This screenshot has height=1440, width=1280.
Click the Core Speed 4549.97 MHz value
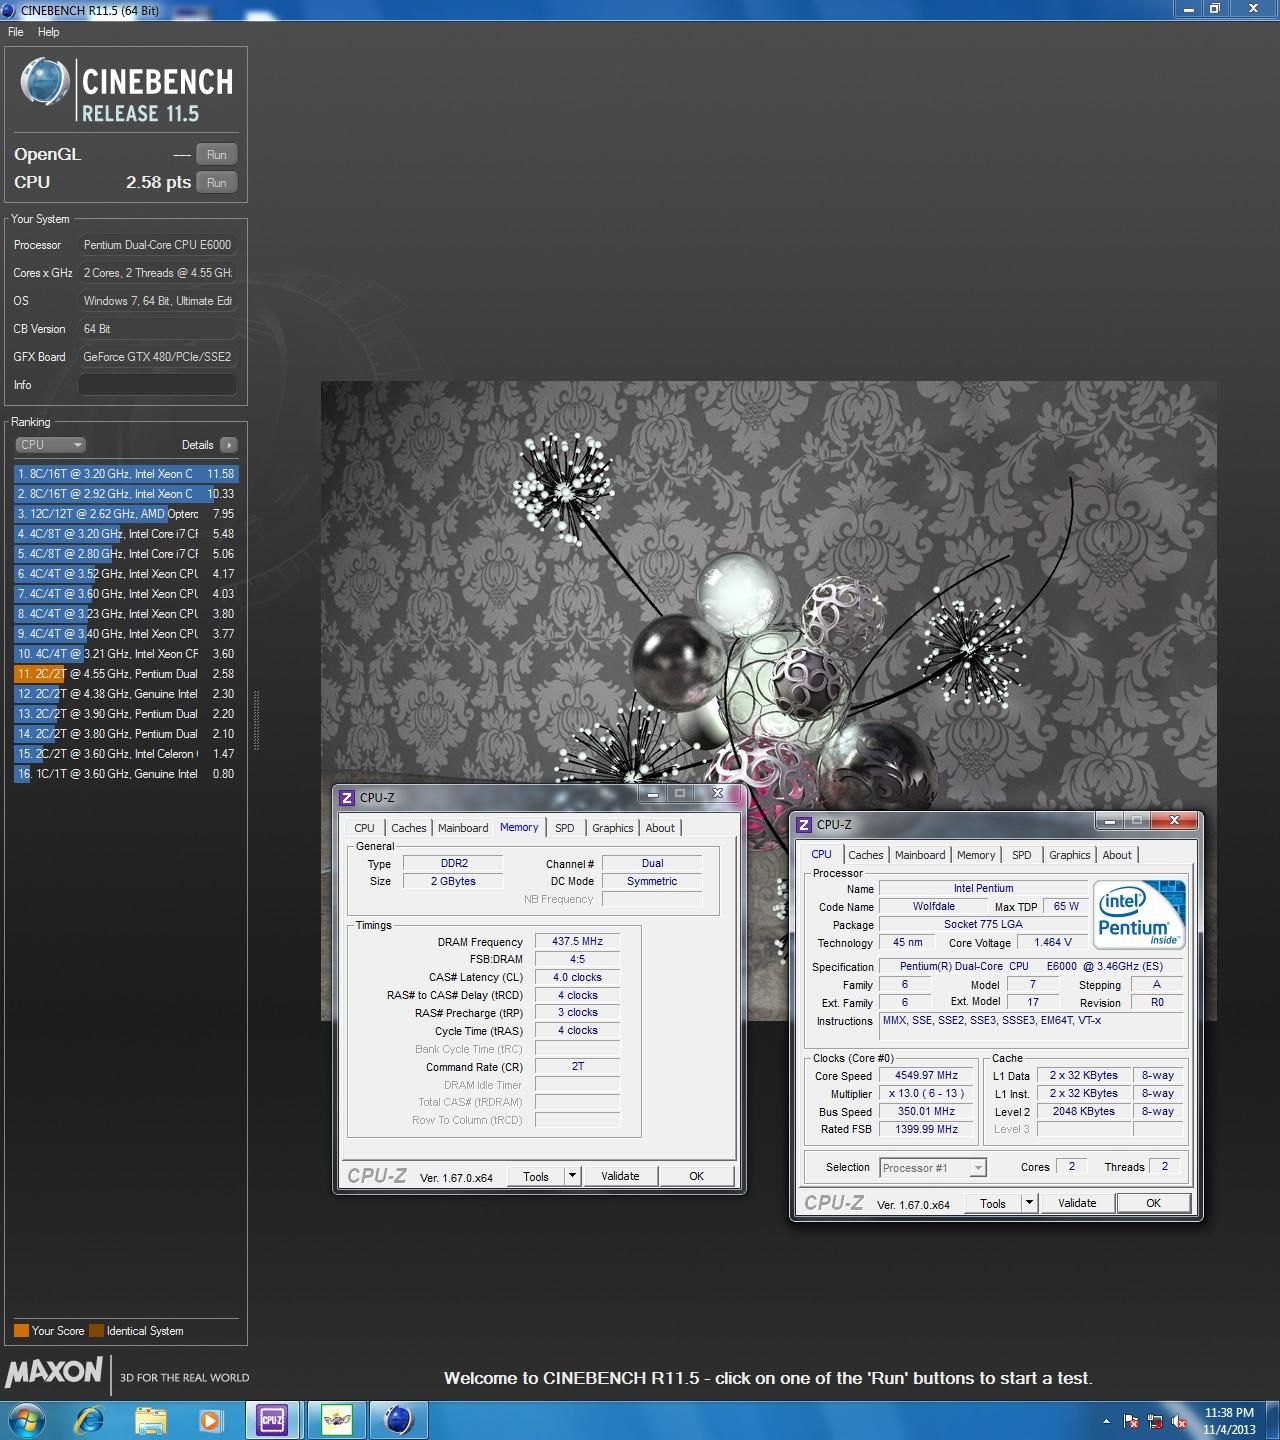click(926, 1076)
